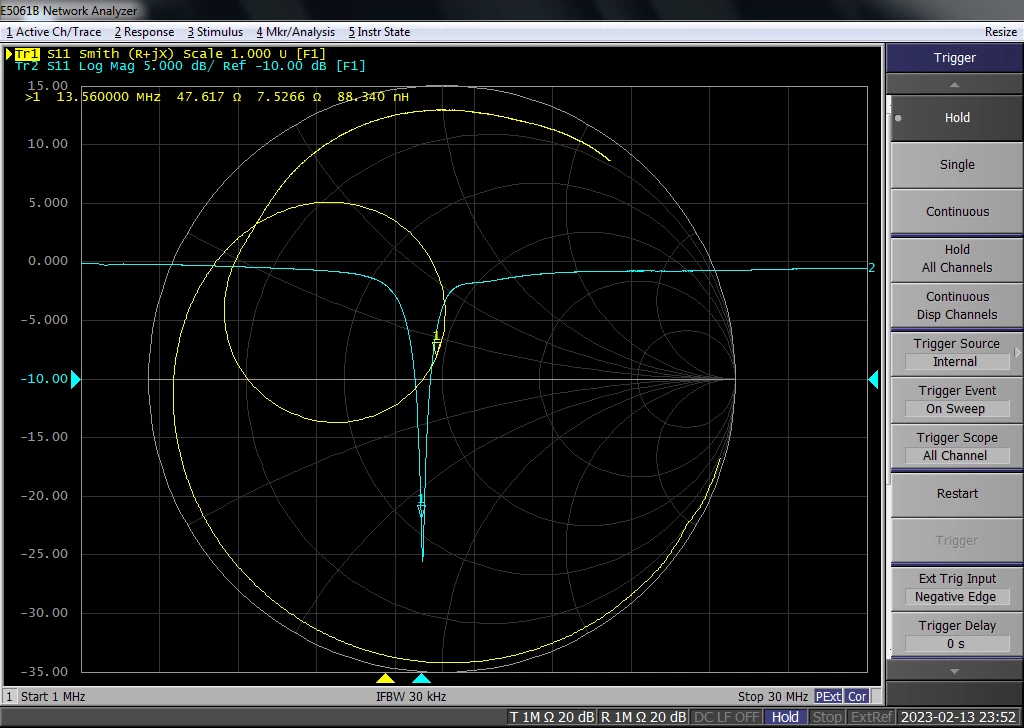
Task: Click the -10.00 reference scale label
Action: click(x=44, y=379)
